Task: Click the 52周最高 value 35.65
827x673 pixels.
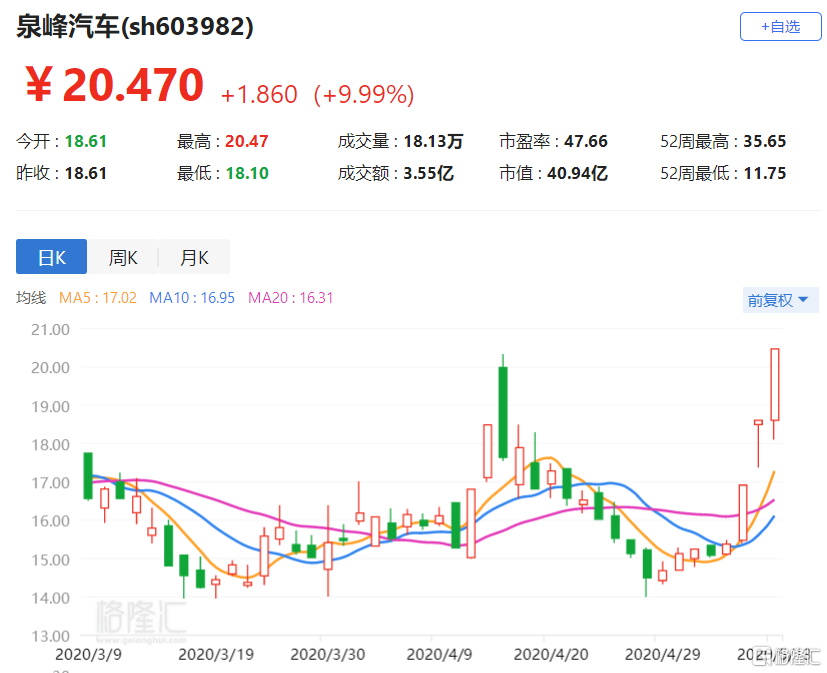Action: pyautogui.click(x=765, y=141)
